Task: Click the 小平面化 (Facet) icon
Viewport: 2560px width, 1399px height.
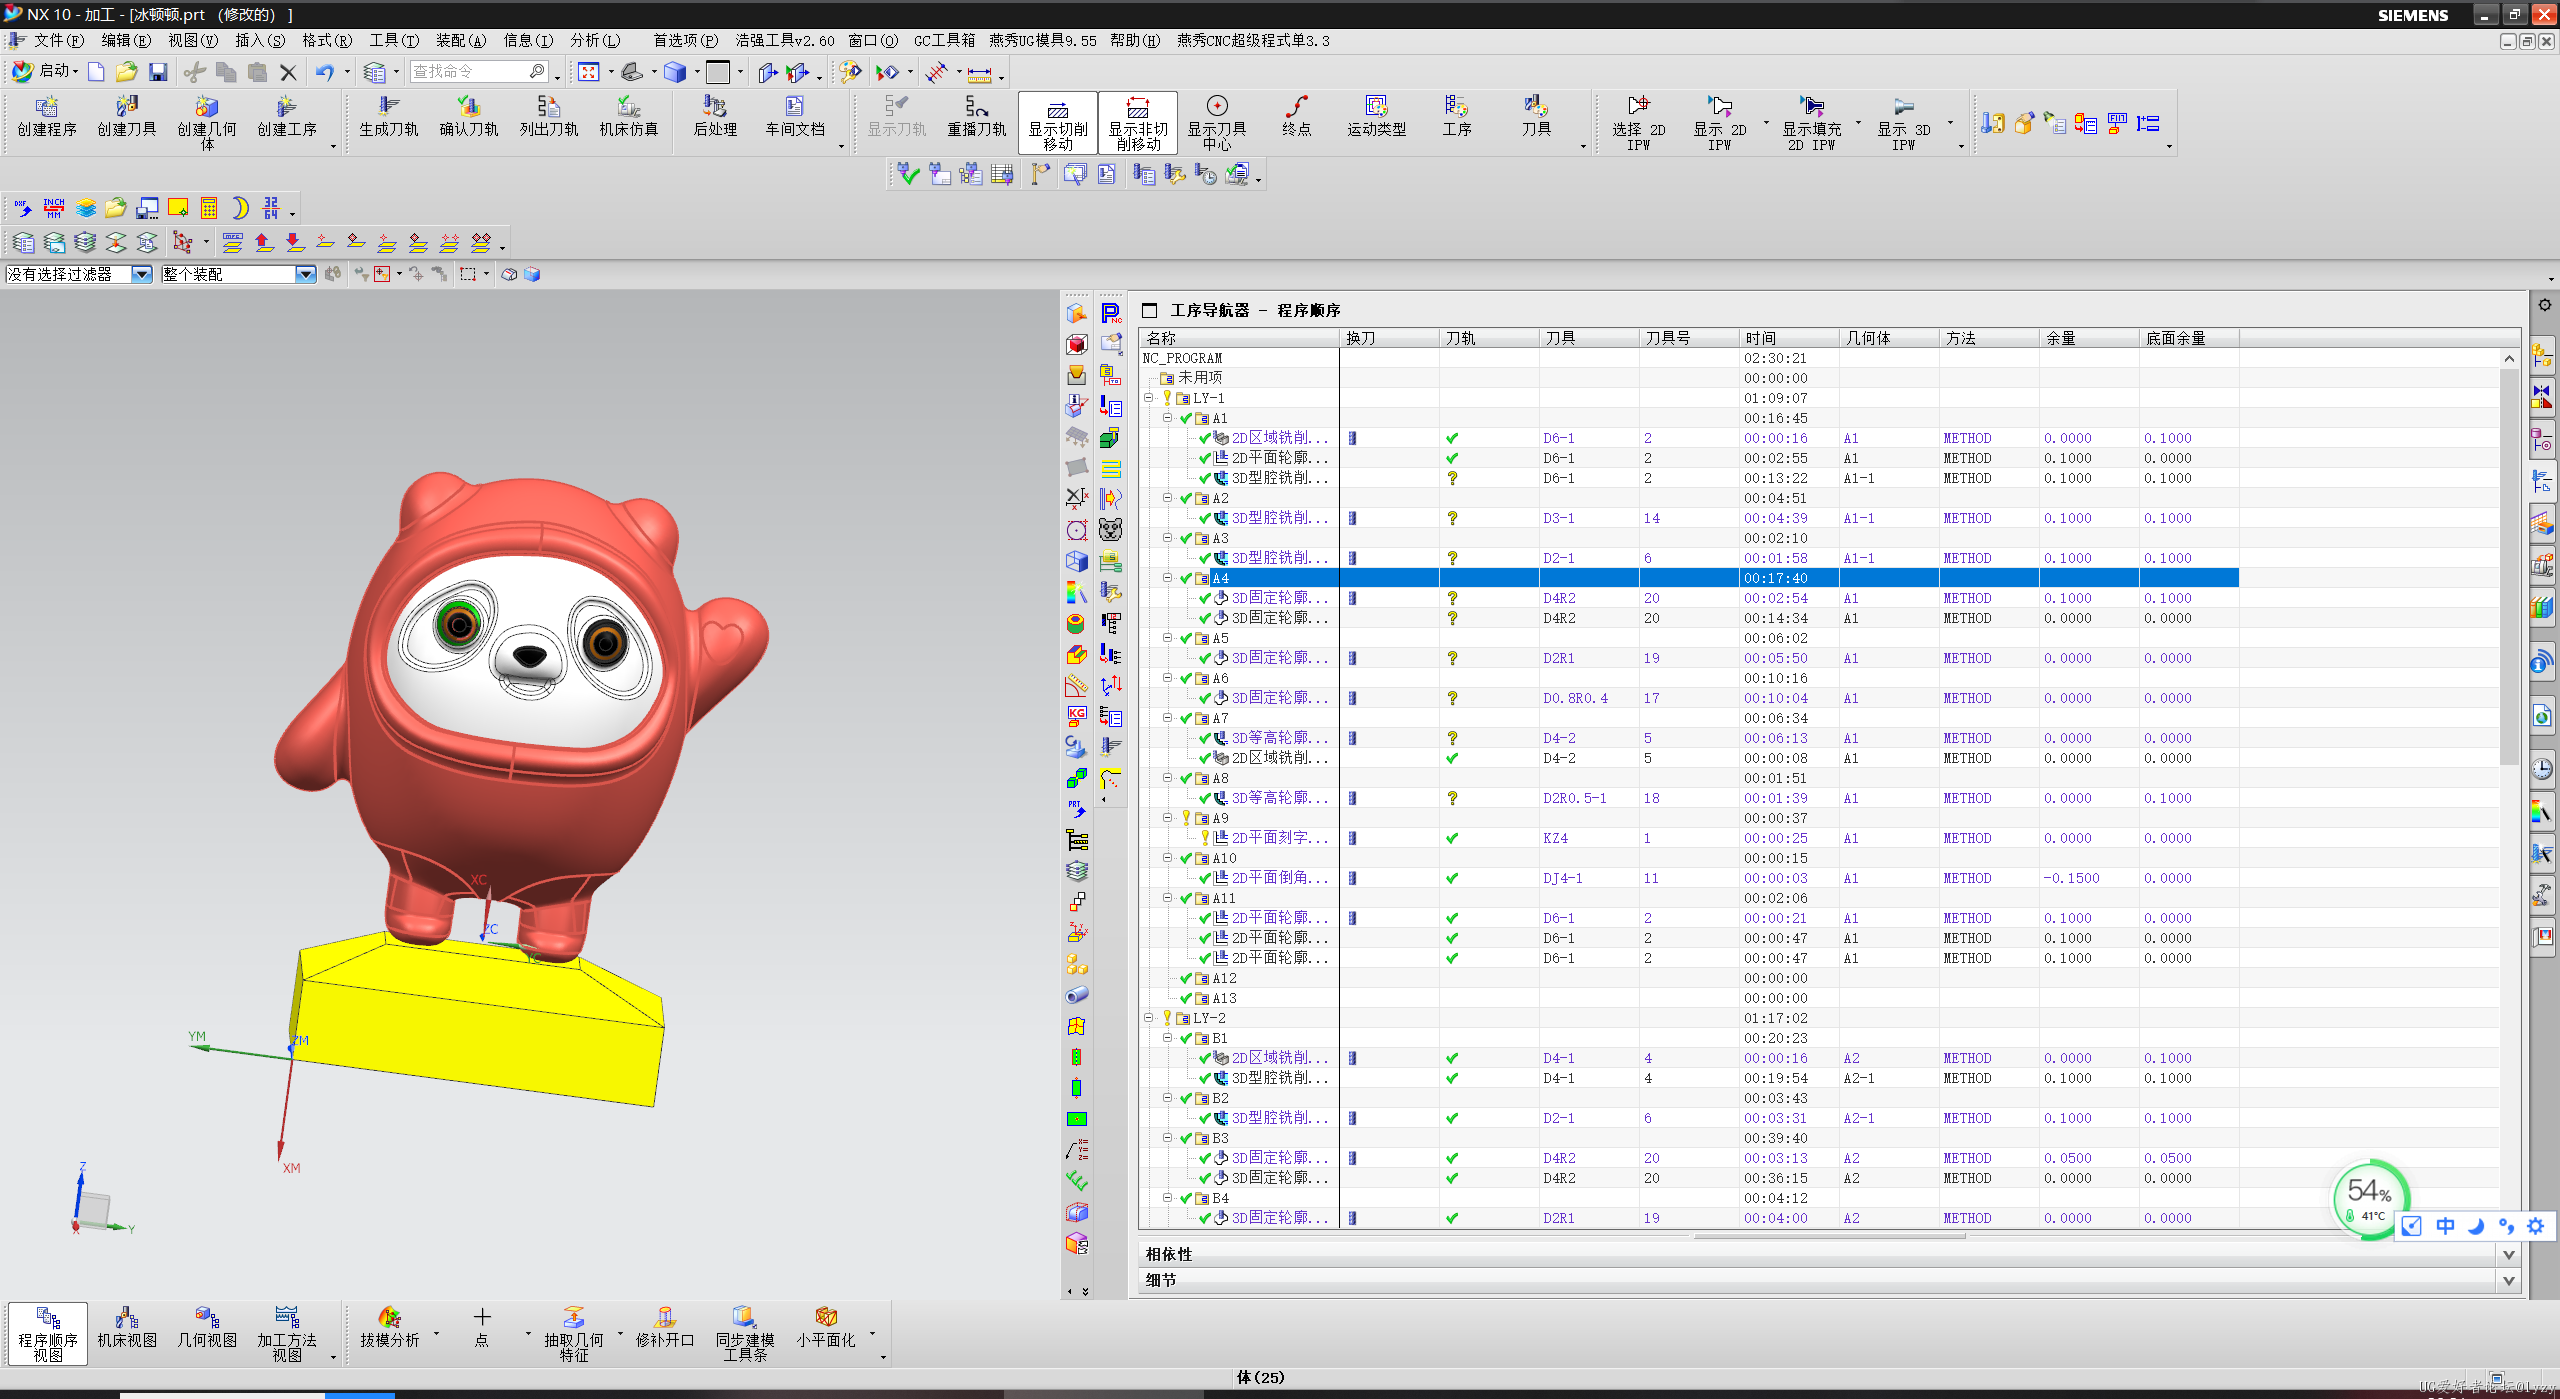Action: click(x=826, y=1330)
